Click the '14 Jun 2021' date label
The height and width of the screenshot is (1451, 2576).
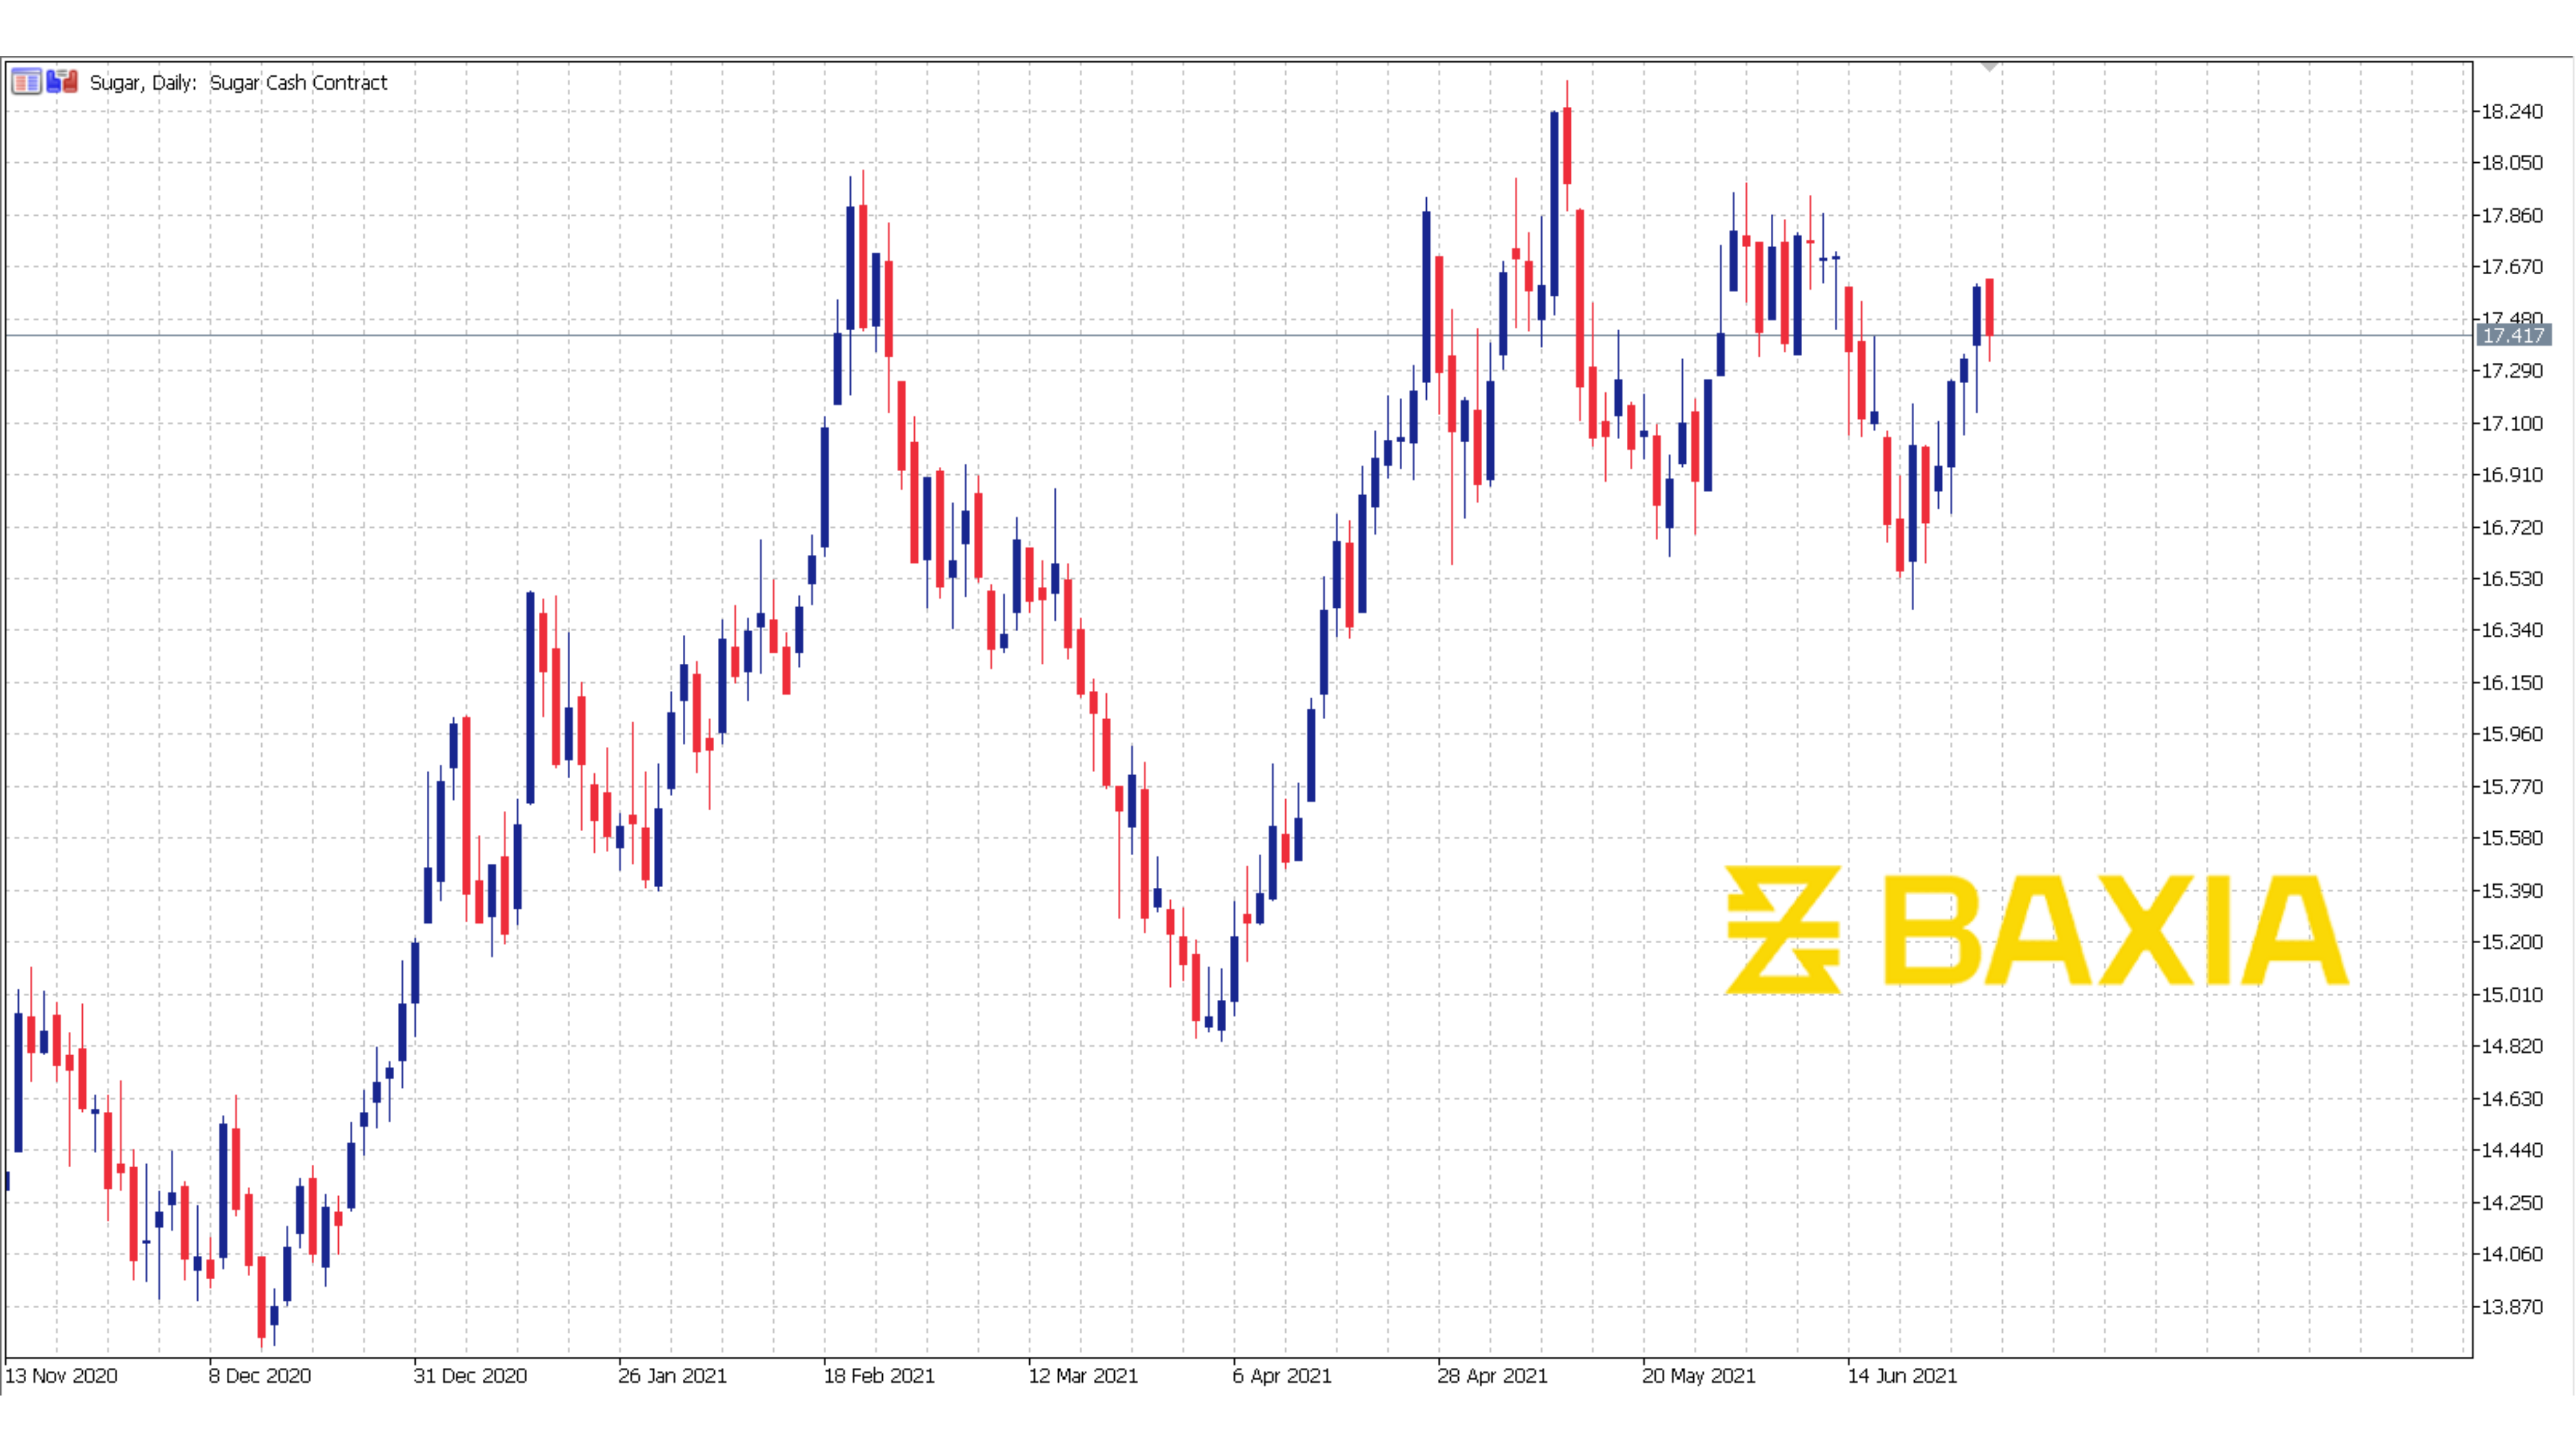pos(1902,1376)
